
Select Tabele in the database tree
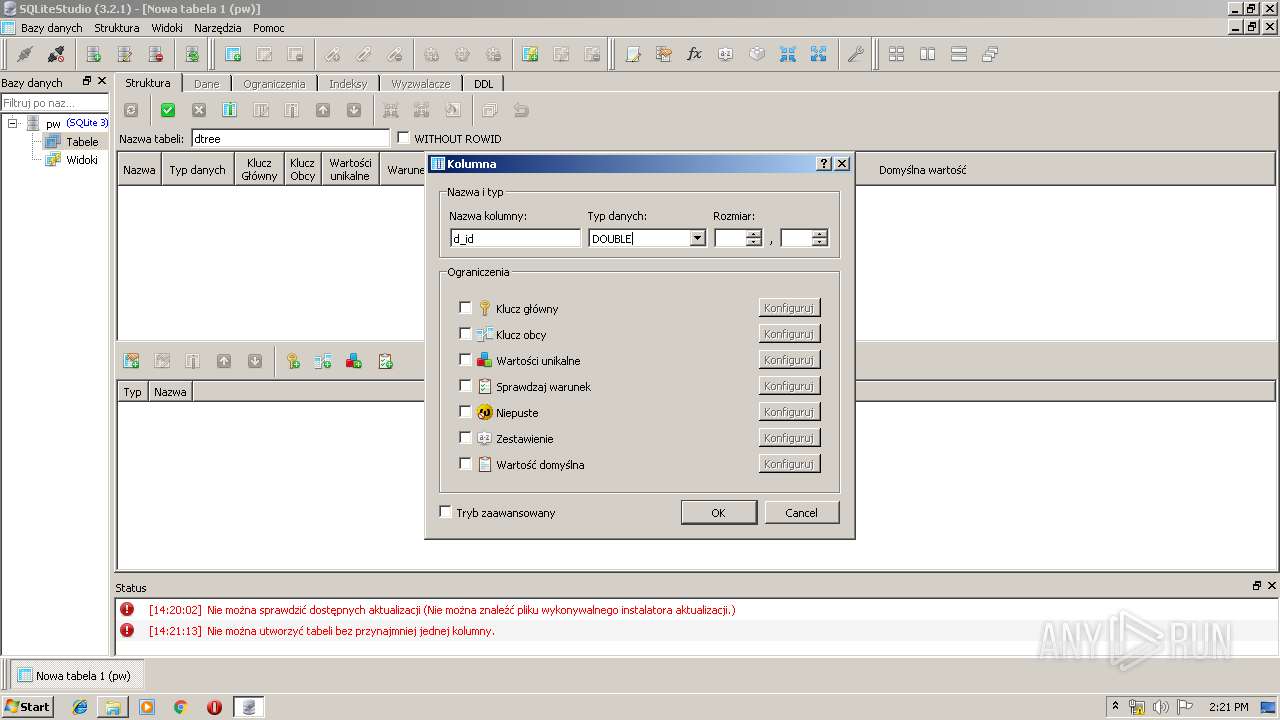click(82, 141)
